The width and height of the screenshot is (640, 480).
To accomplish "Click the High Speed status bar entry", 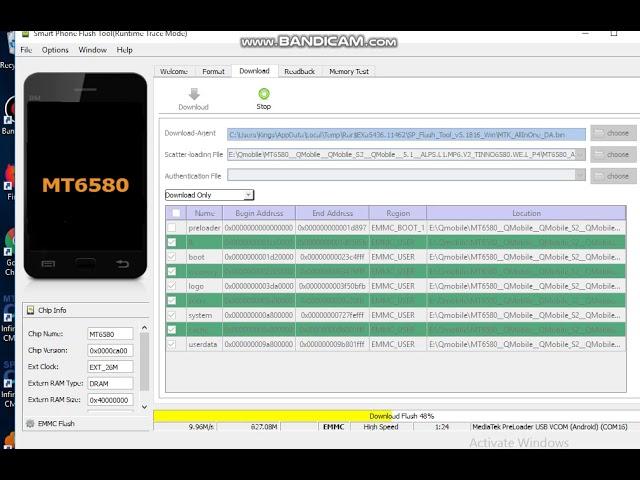I will (x=381, y=427).
